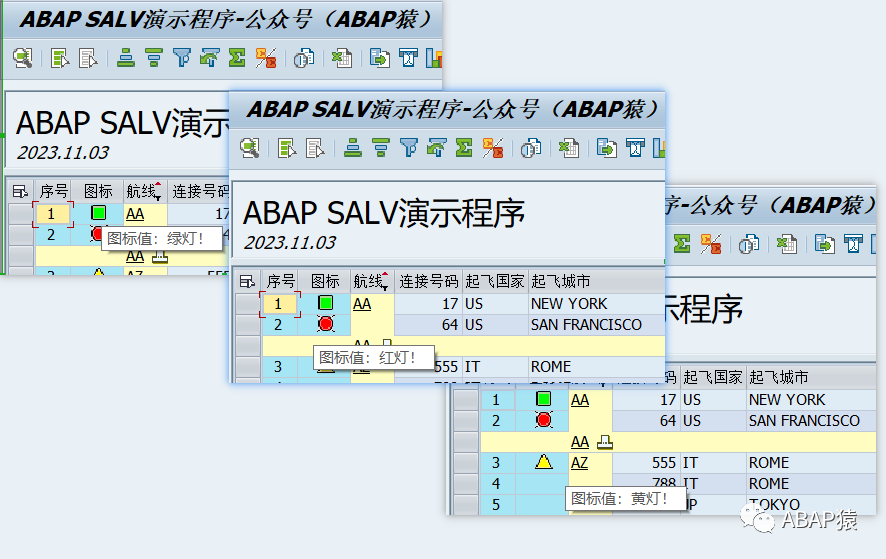Screen dimensions: 886x559
Task: Export to spreadsheet in green-light tooltip window
Action: pos(342,58)
